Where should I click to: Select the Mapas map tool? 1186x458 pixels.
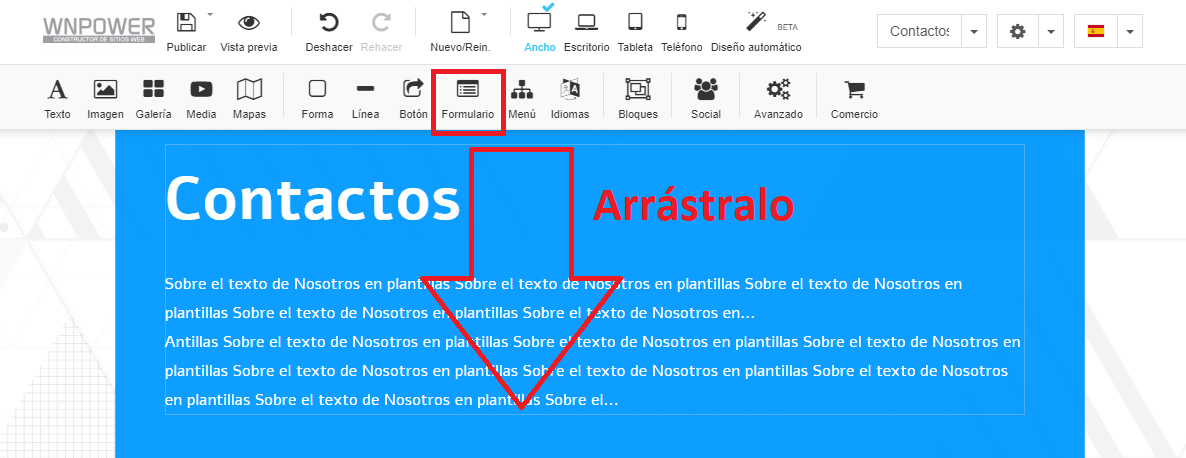(x=249, y=98)
